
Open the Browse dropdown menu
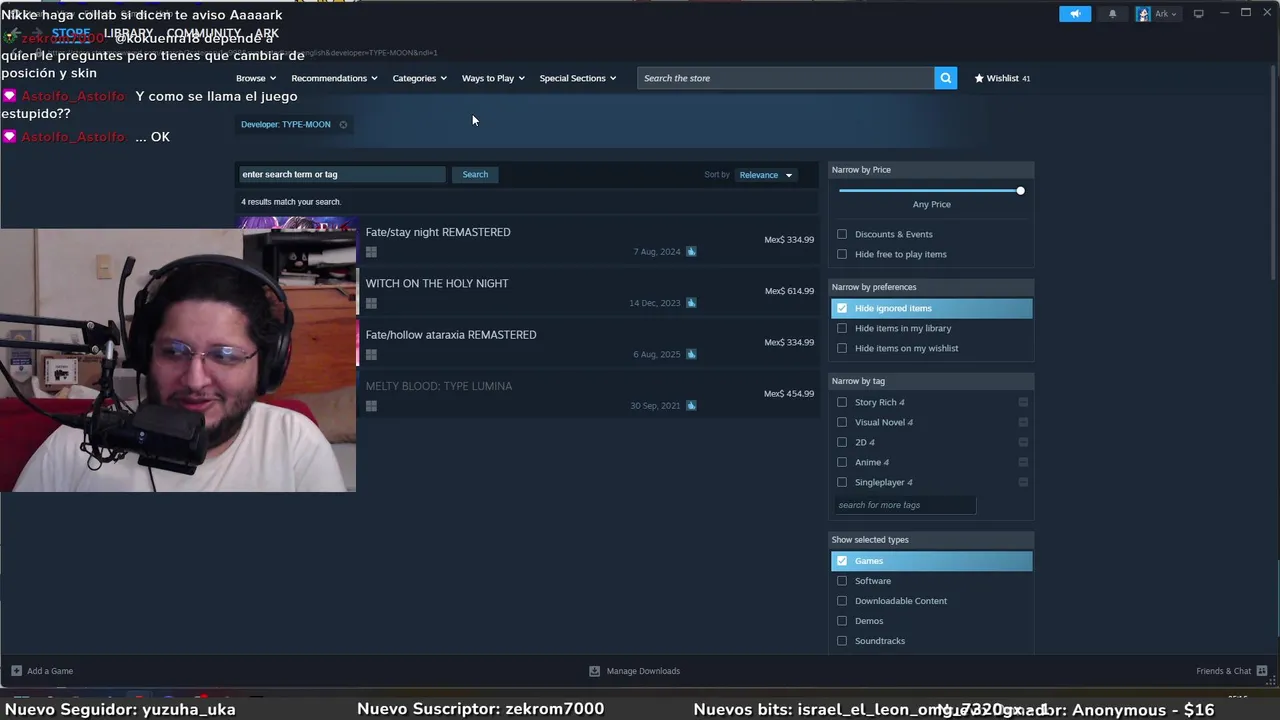[x=256, y=78]
